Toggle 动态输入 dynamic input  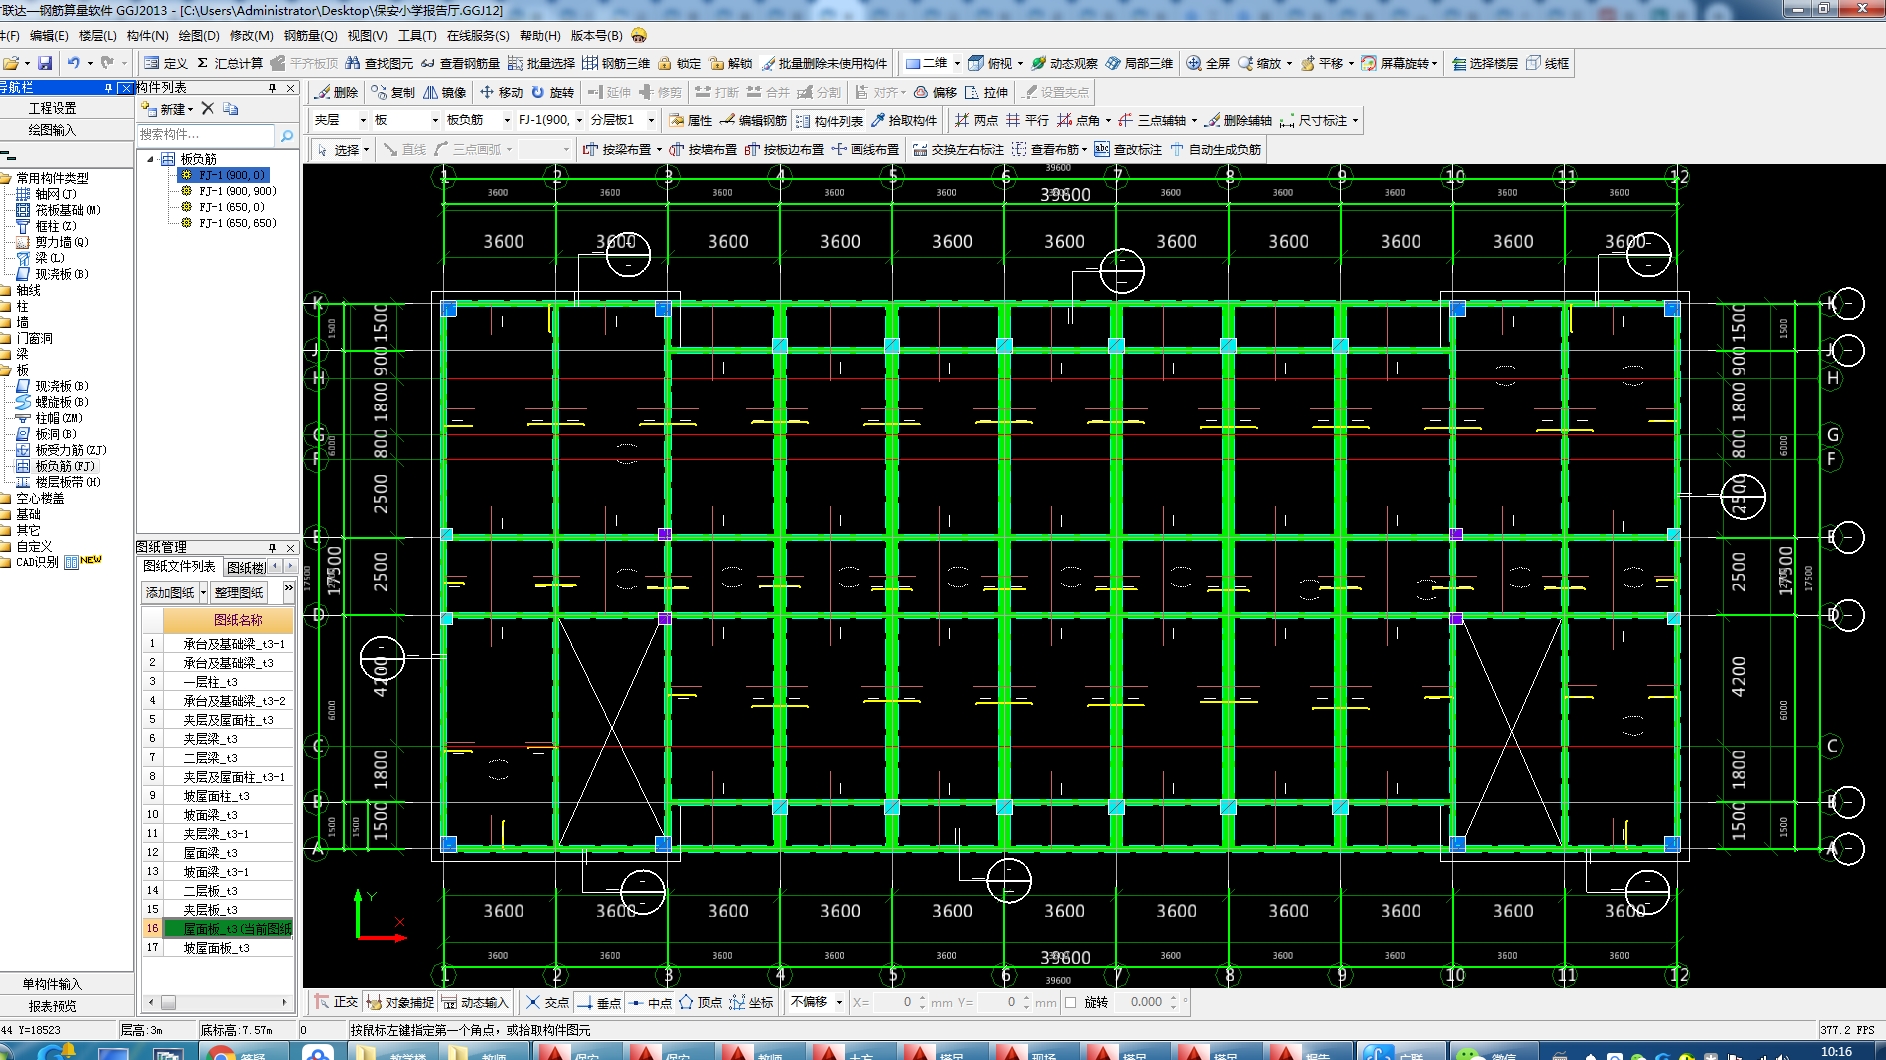click(474, 1002)
